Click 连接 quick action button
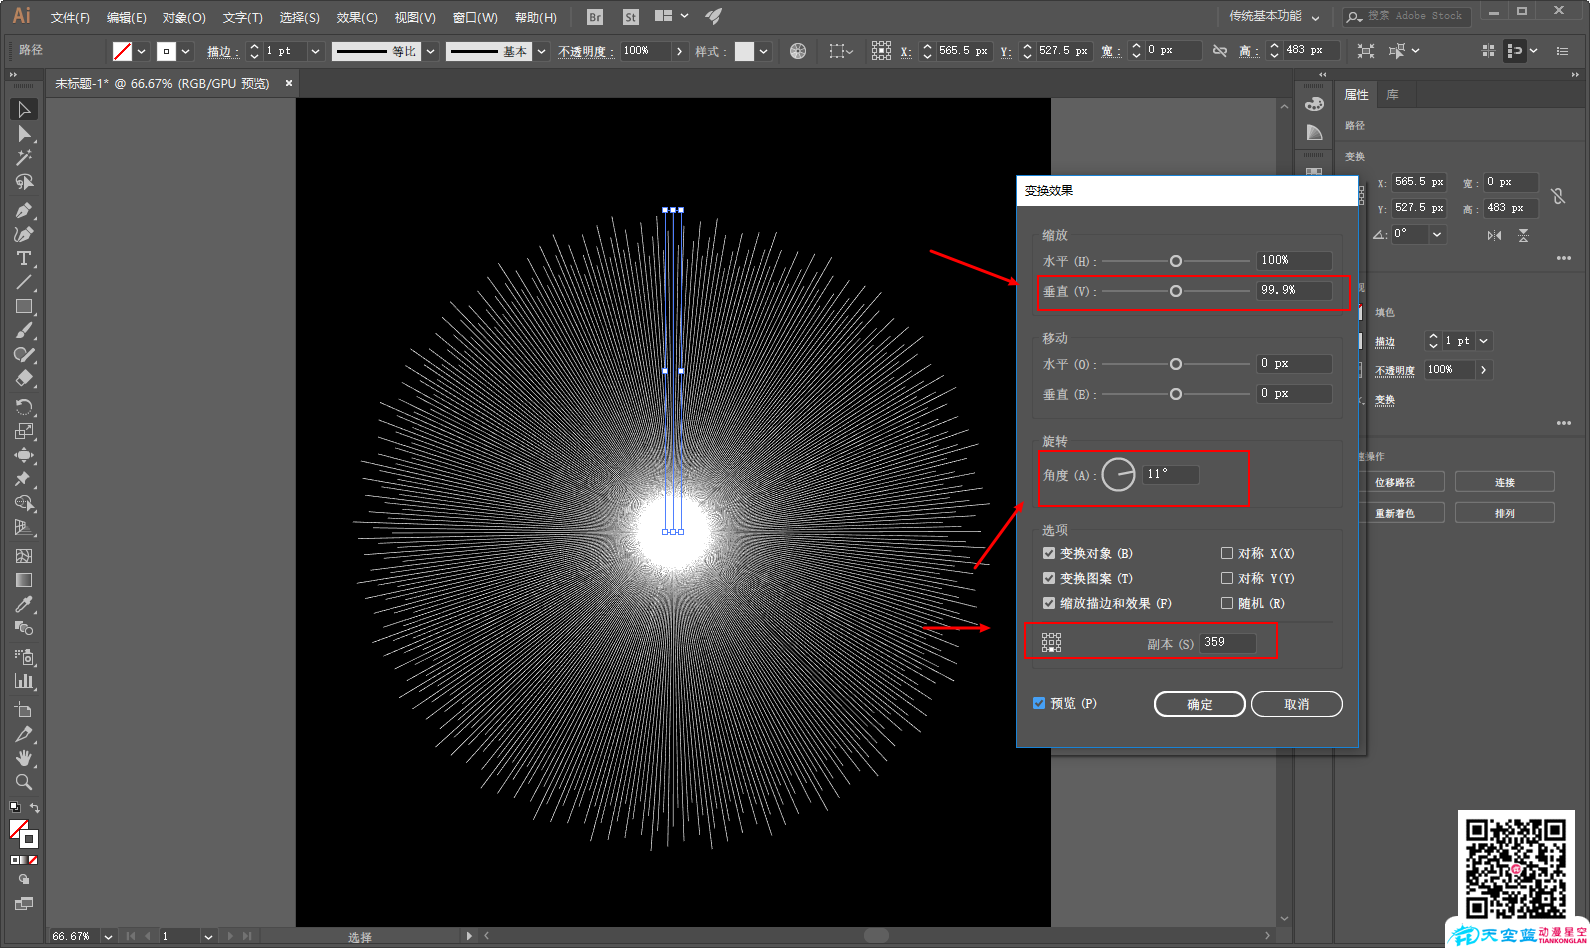Image resolution: width=1590 pixels, height=948 pixels. coord(1505,482)
